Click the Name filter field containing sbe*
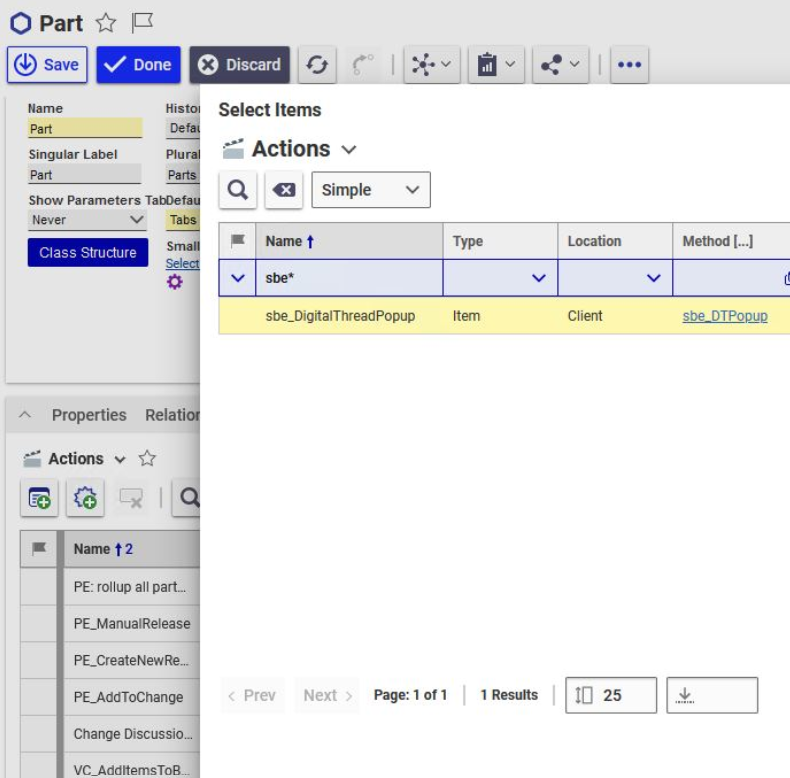 [350, 279]
